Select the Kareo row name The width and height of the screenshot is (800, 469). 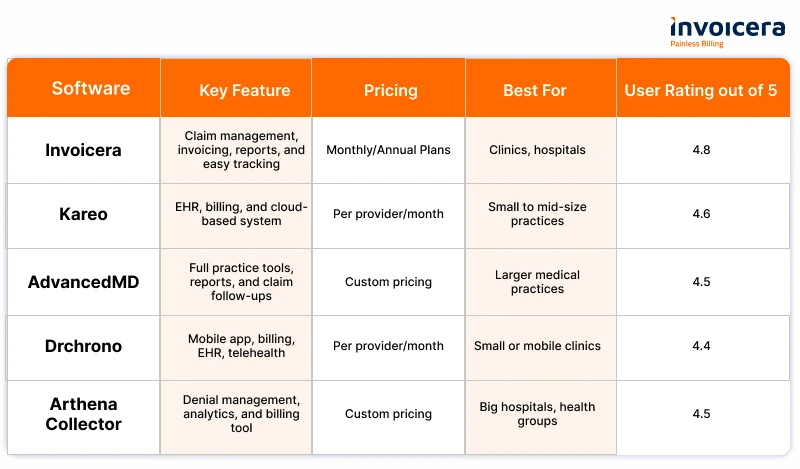[x=83, y=214]
